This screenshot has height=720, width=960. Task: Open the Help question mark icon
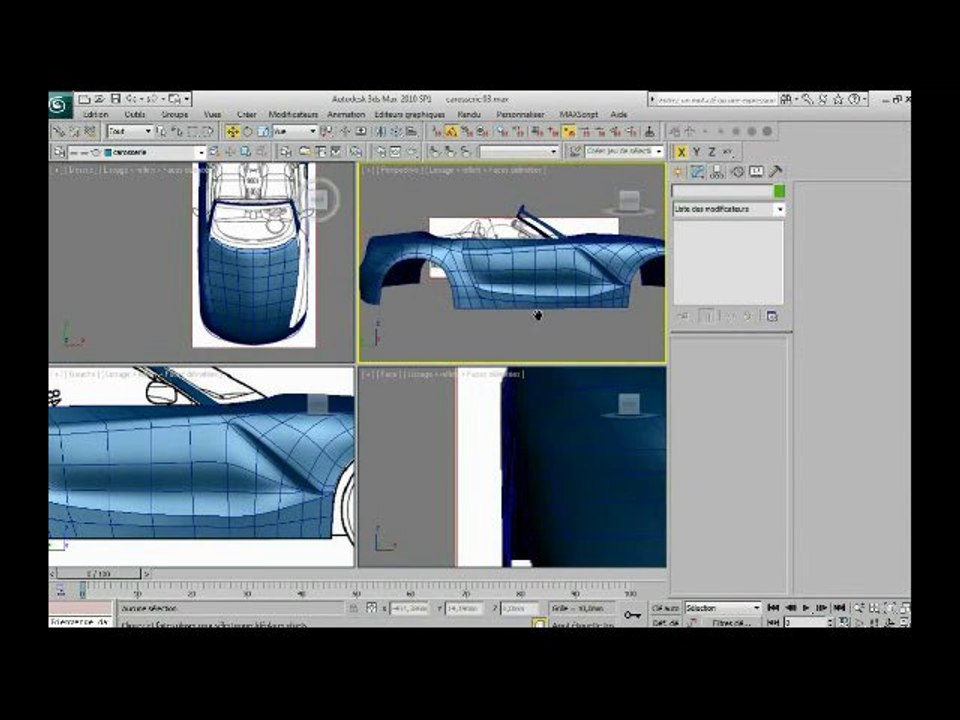(854, 99)
